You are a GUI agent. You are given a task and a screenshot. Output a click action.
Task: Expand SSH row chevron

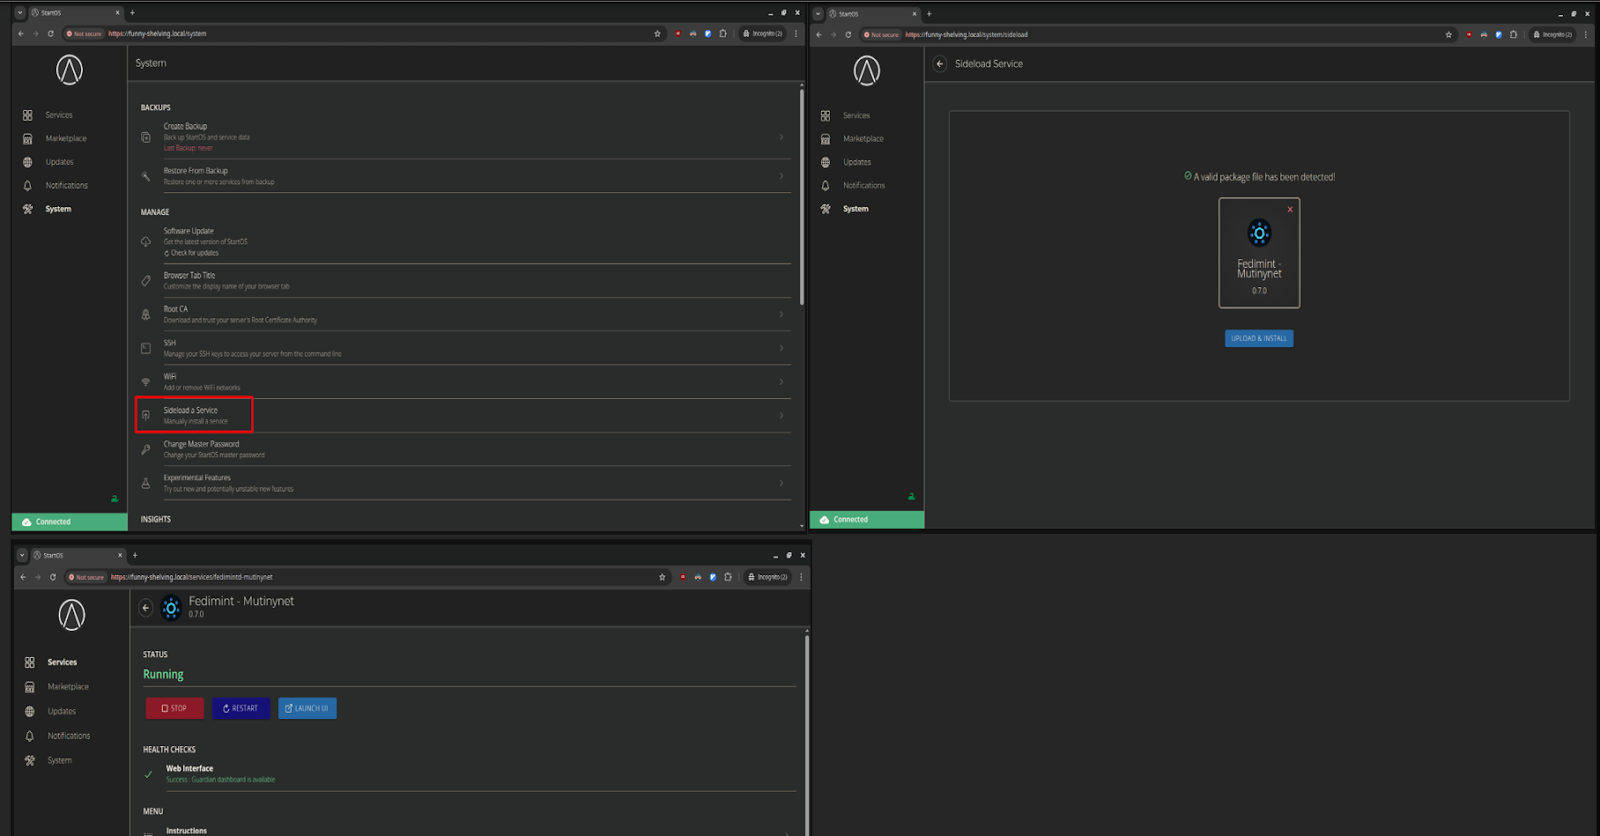pos(781,348)
